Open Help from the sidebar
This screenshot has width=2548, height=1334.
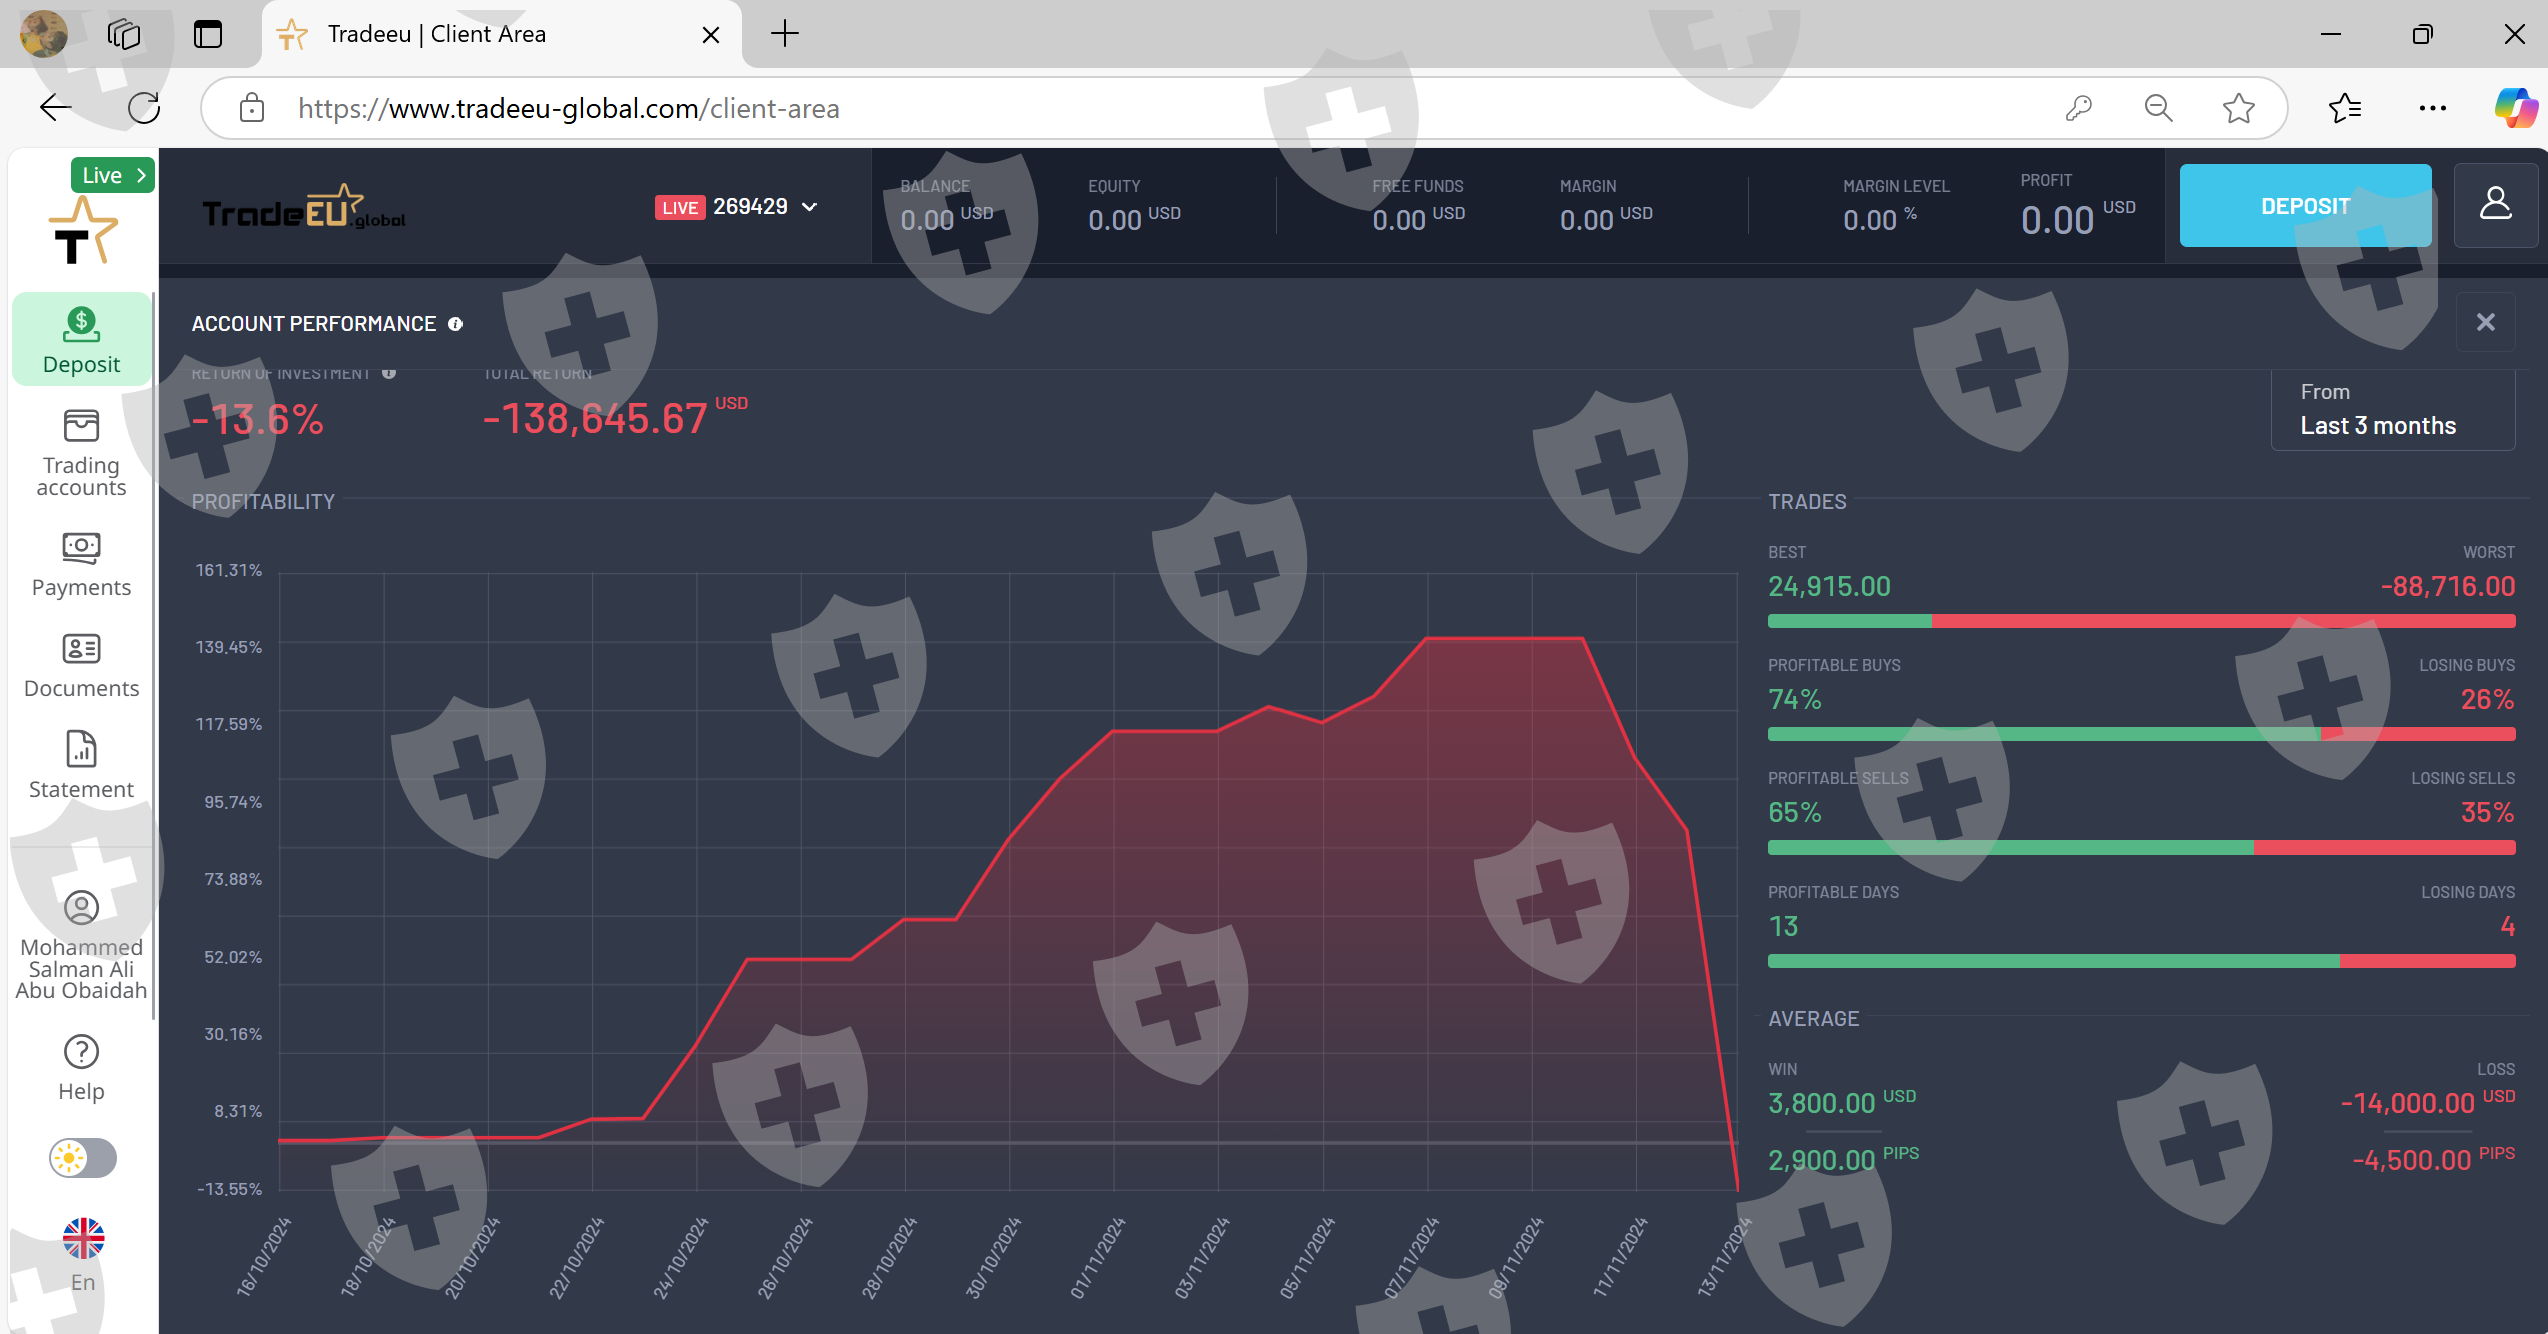tap(81, 1068)
